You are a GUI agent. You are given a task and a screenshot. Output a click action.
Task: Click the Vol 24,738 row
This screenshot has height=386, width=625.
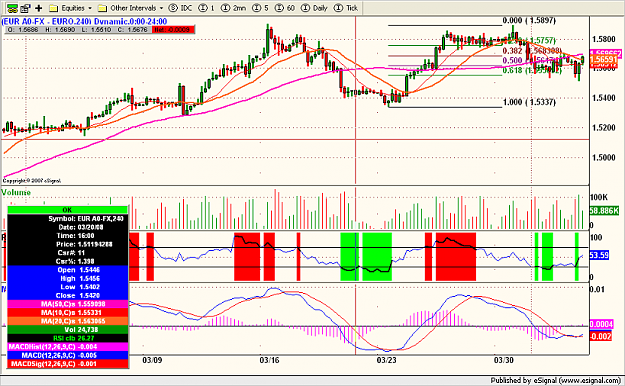(x=68, y=330)
